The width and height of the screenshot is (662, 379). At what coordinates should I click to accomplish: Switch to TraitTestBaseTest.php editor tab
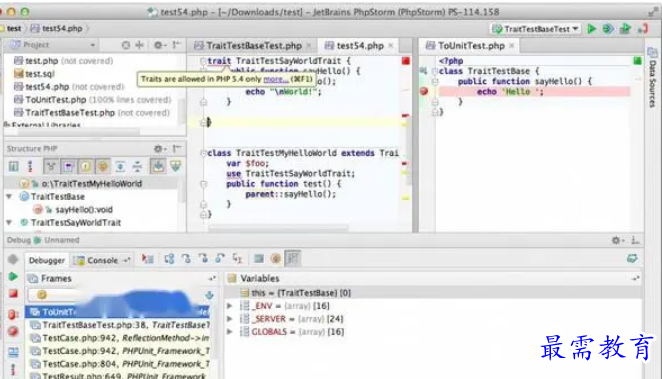click(254, 46)
